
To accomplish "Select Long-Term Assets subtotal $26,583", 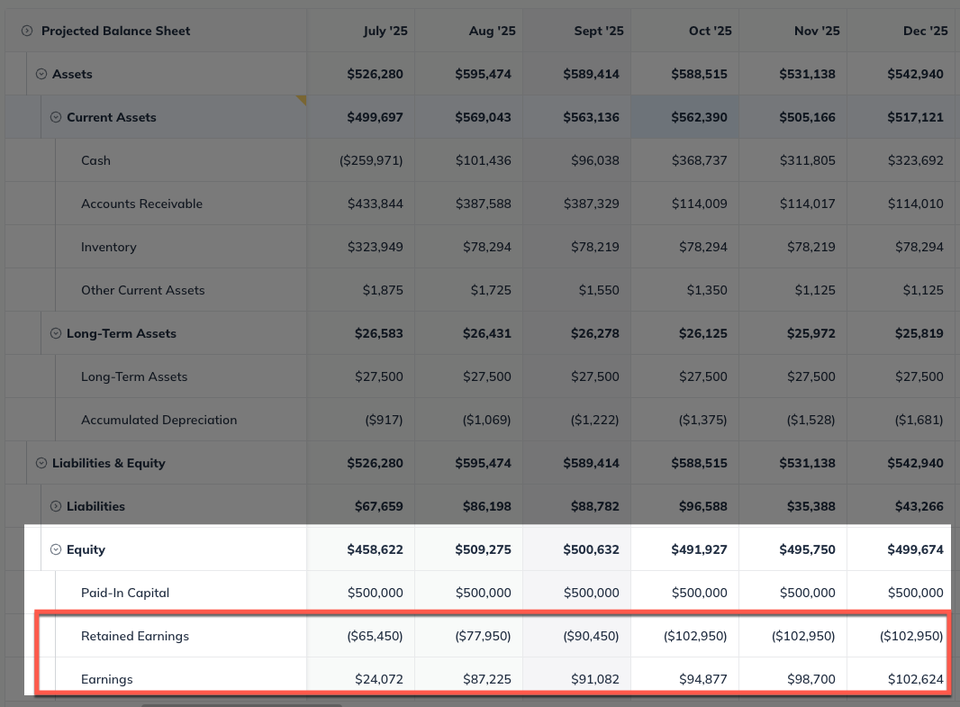I will (x=379, y=334).
